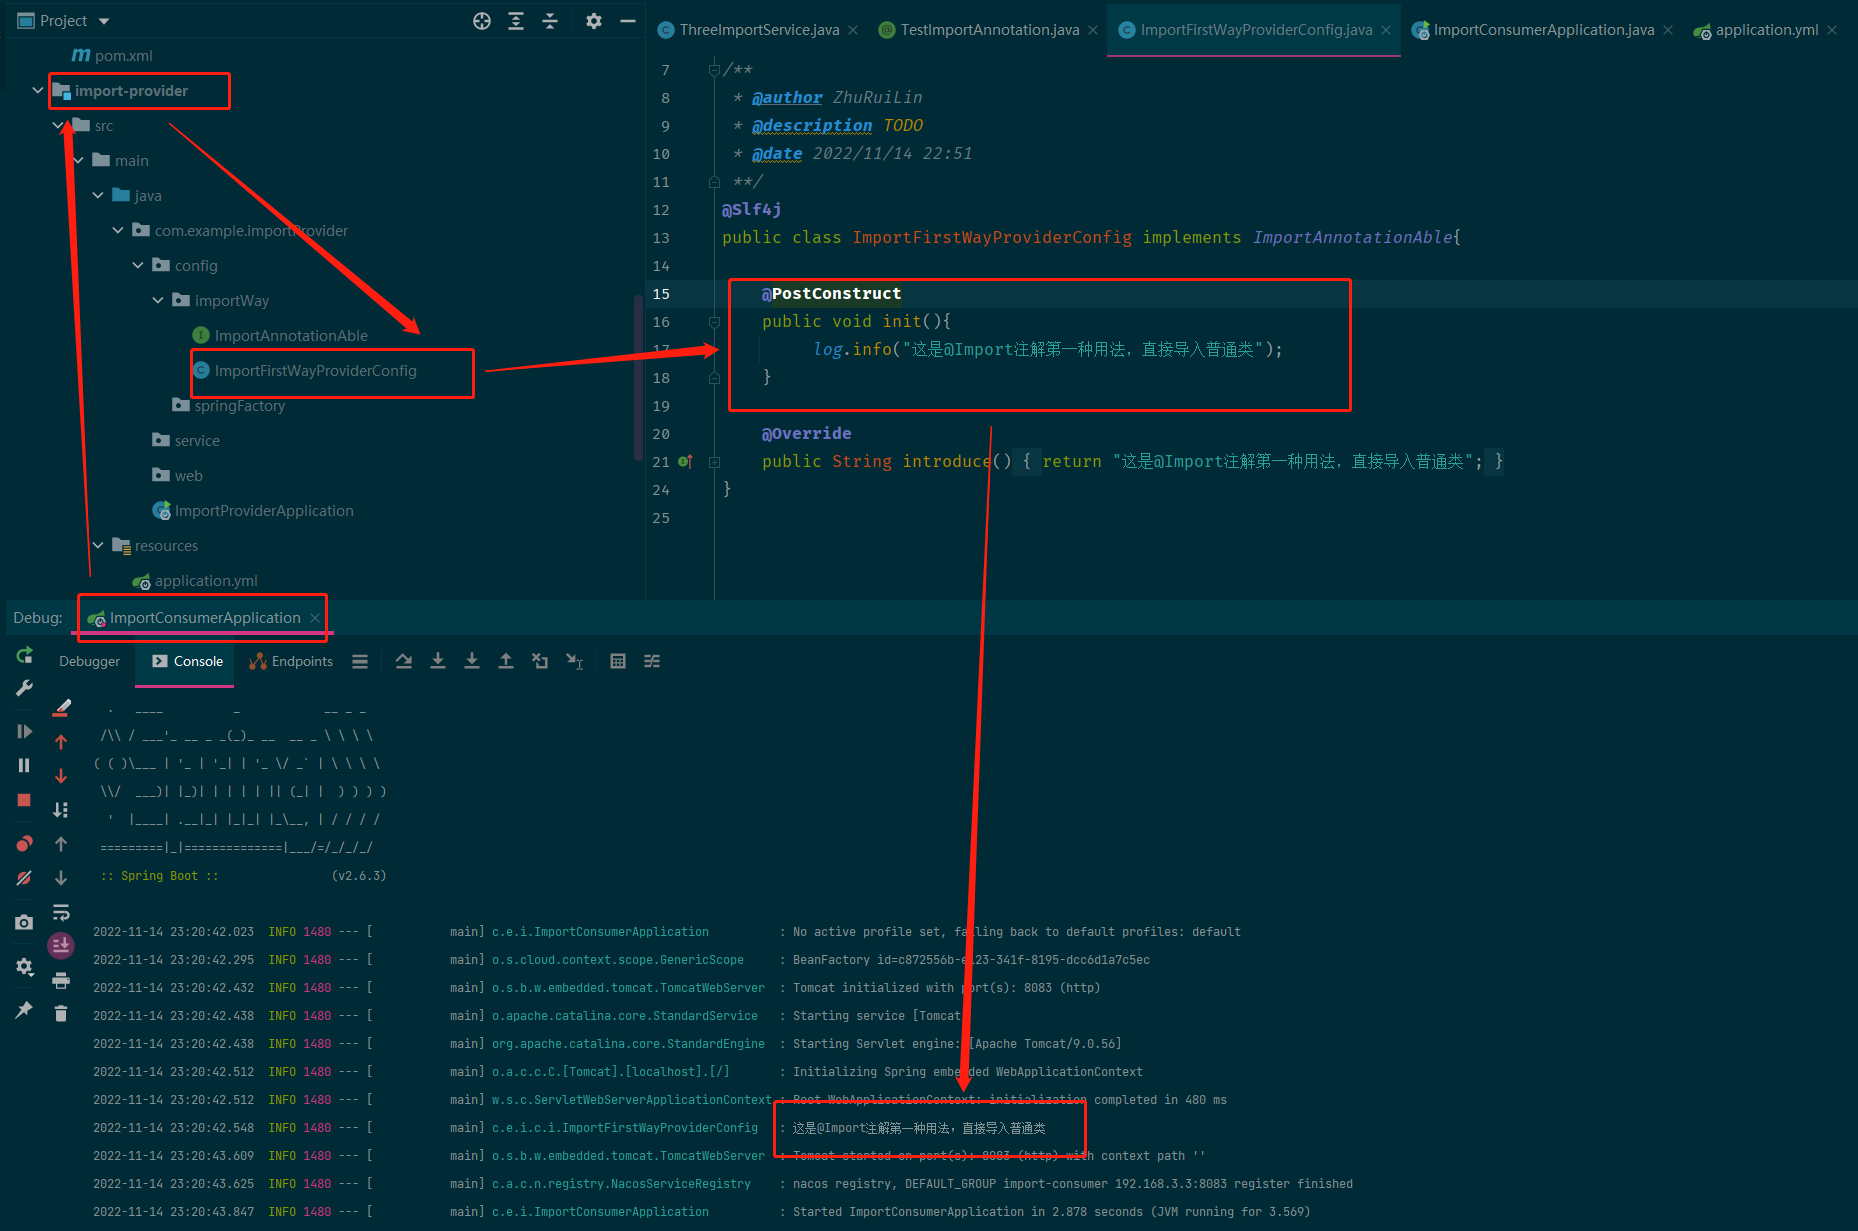Click Show Execution Point icon
This screenshot has width=1858, height=1231.
pos(404,661)
